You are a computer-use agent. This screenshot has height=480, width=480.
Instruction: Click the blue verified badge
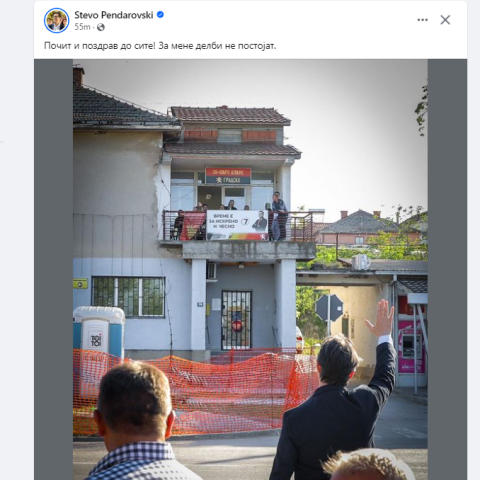pos(160,15)
